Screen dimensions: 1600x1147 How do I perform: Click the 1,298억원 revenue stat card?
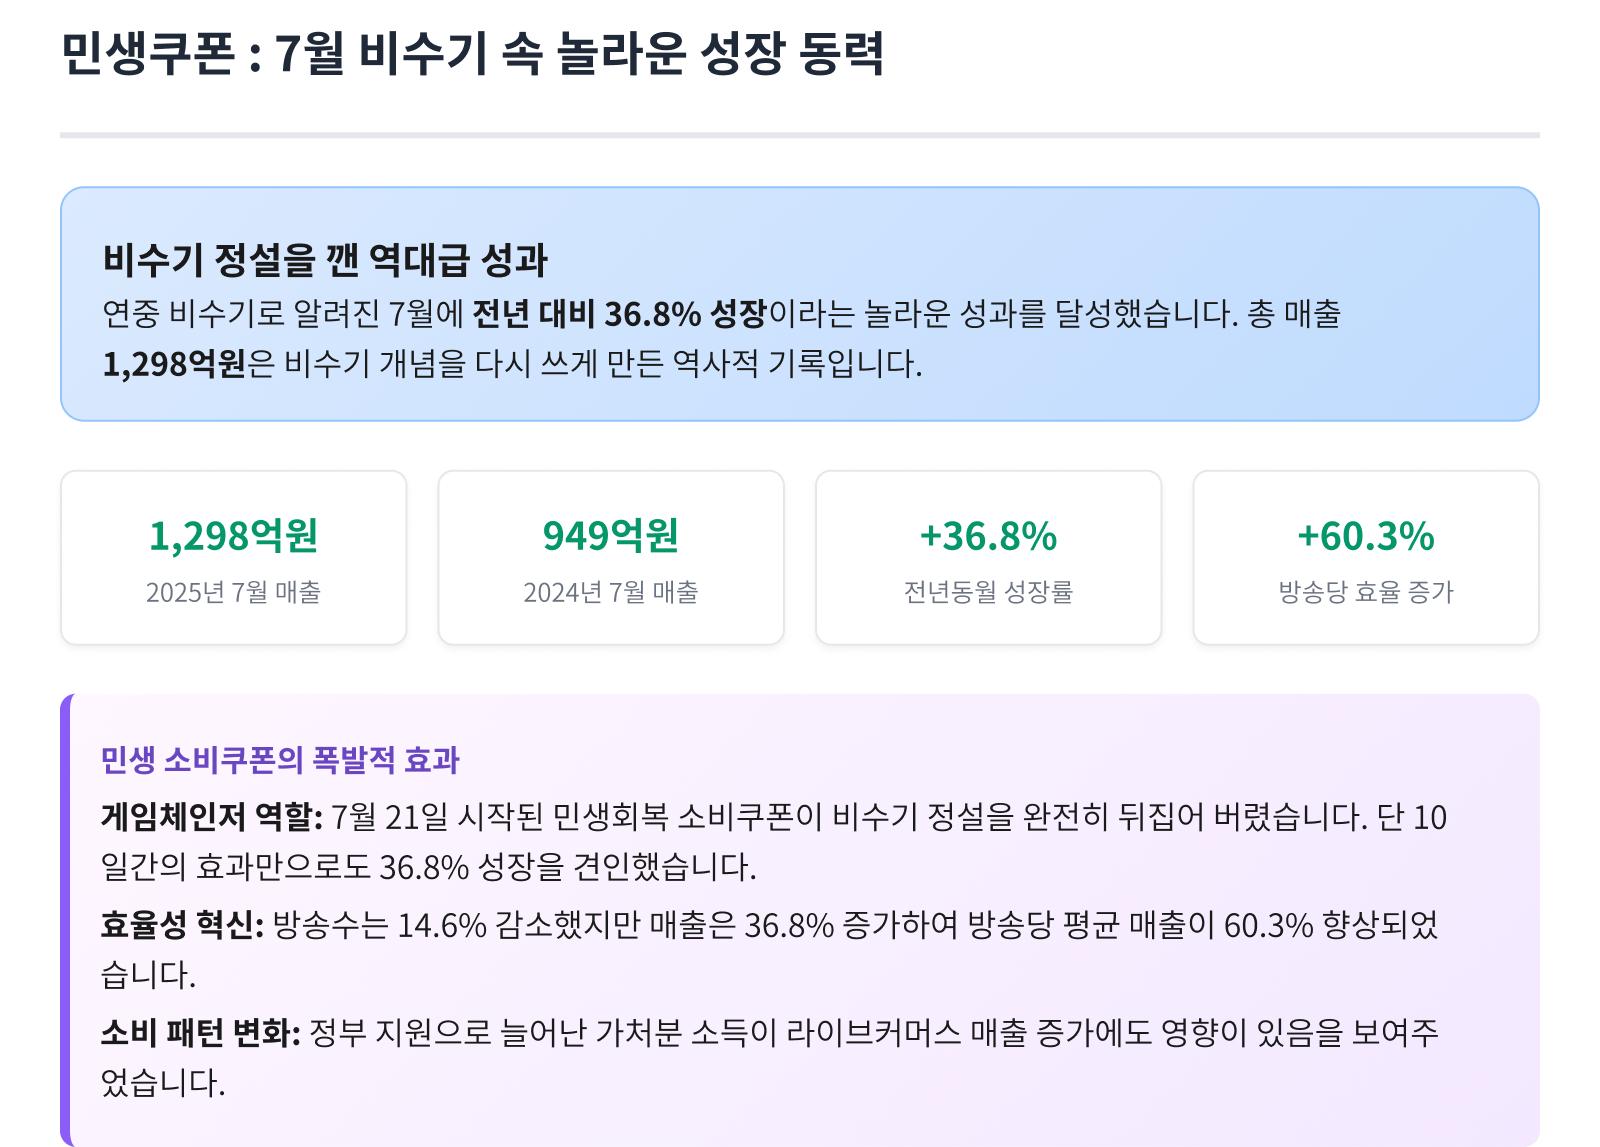pyautogui.click(x=233, y=558)
